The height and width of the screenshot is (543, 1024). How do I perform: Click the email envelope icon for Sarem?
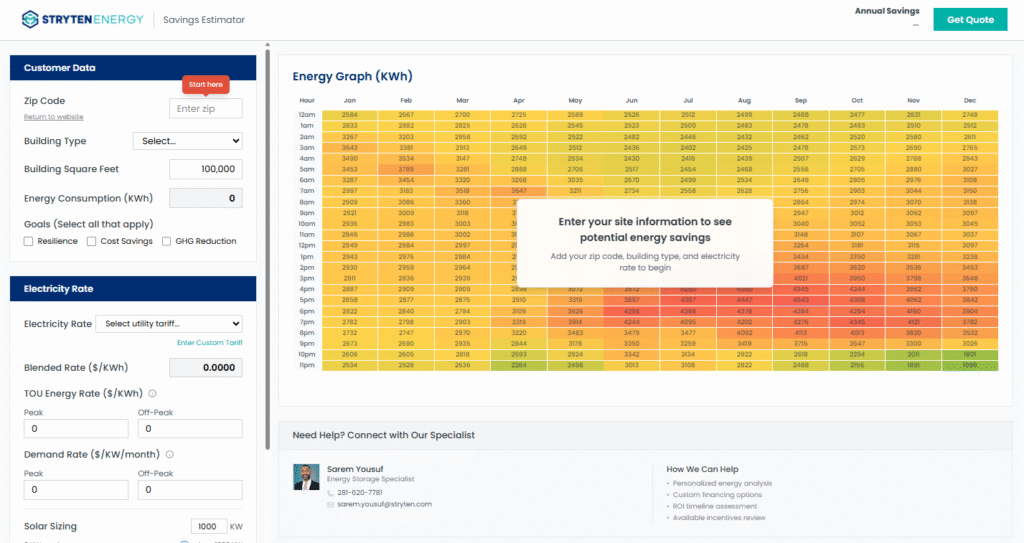331,504
